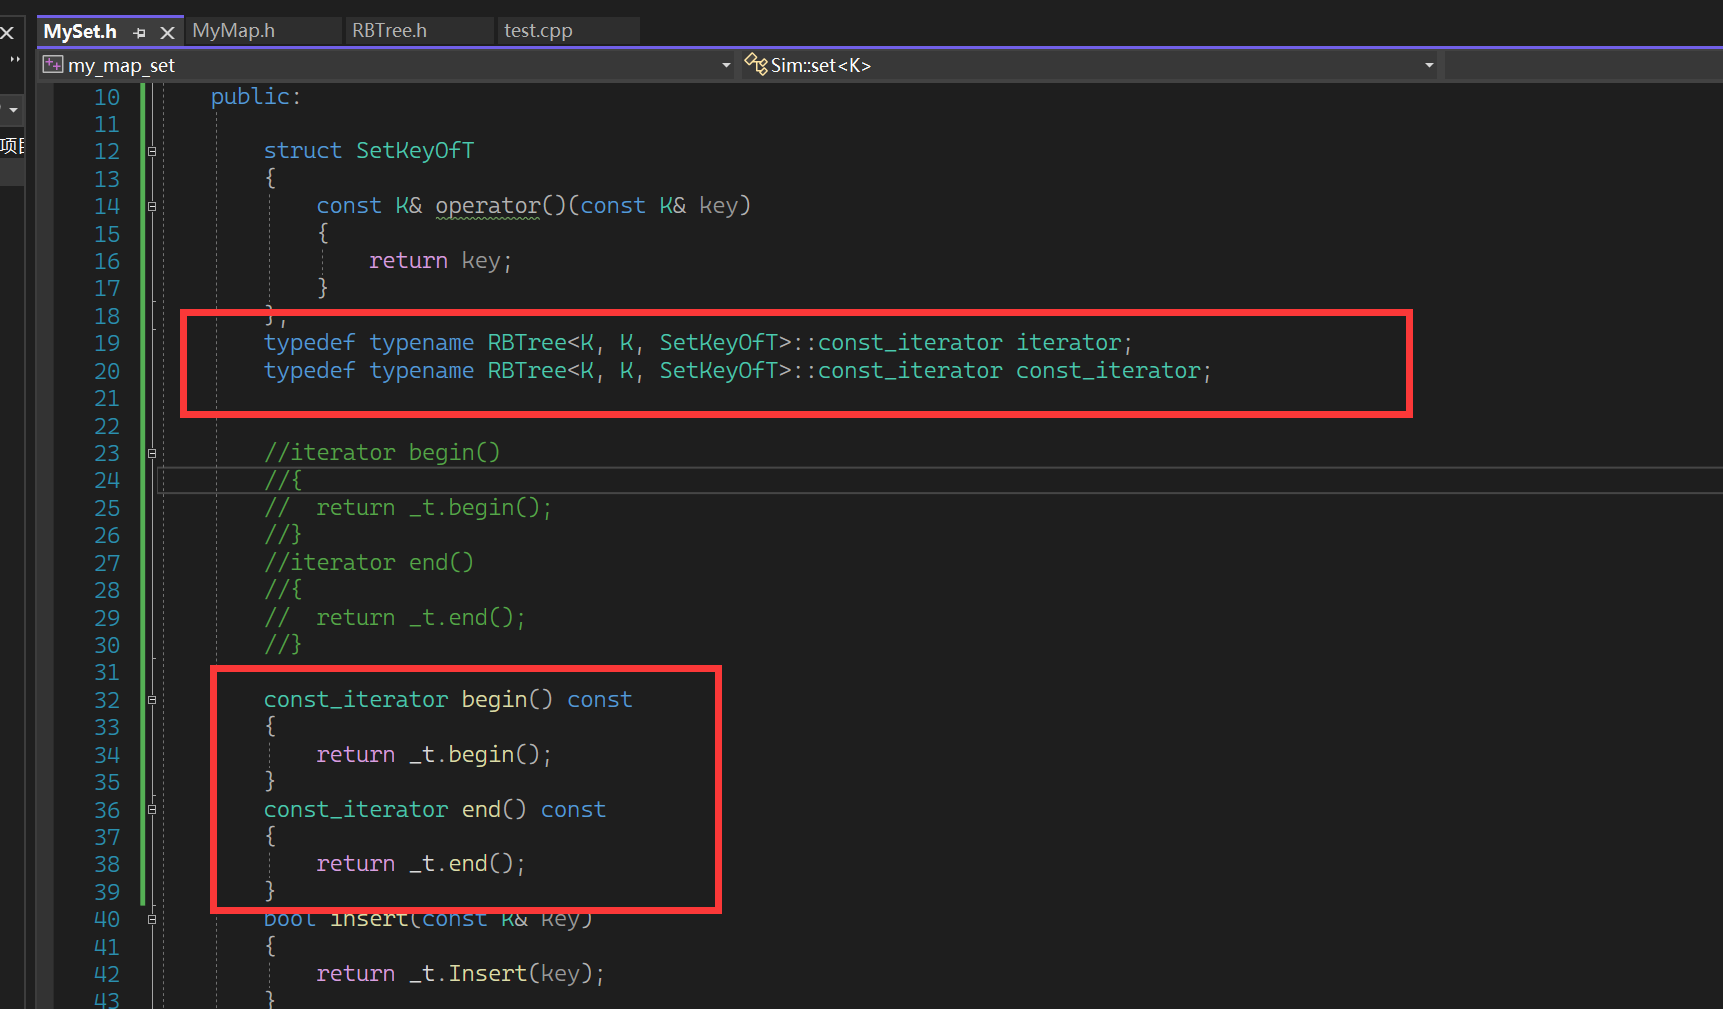The image size is (1723, 1009).
Task: Open the RBTree.h tab
Action: click(389, 31)
